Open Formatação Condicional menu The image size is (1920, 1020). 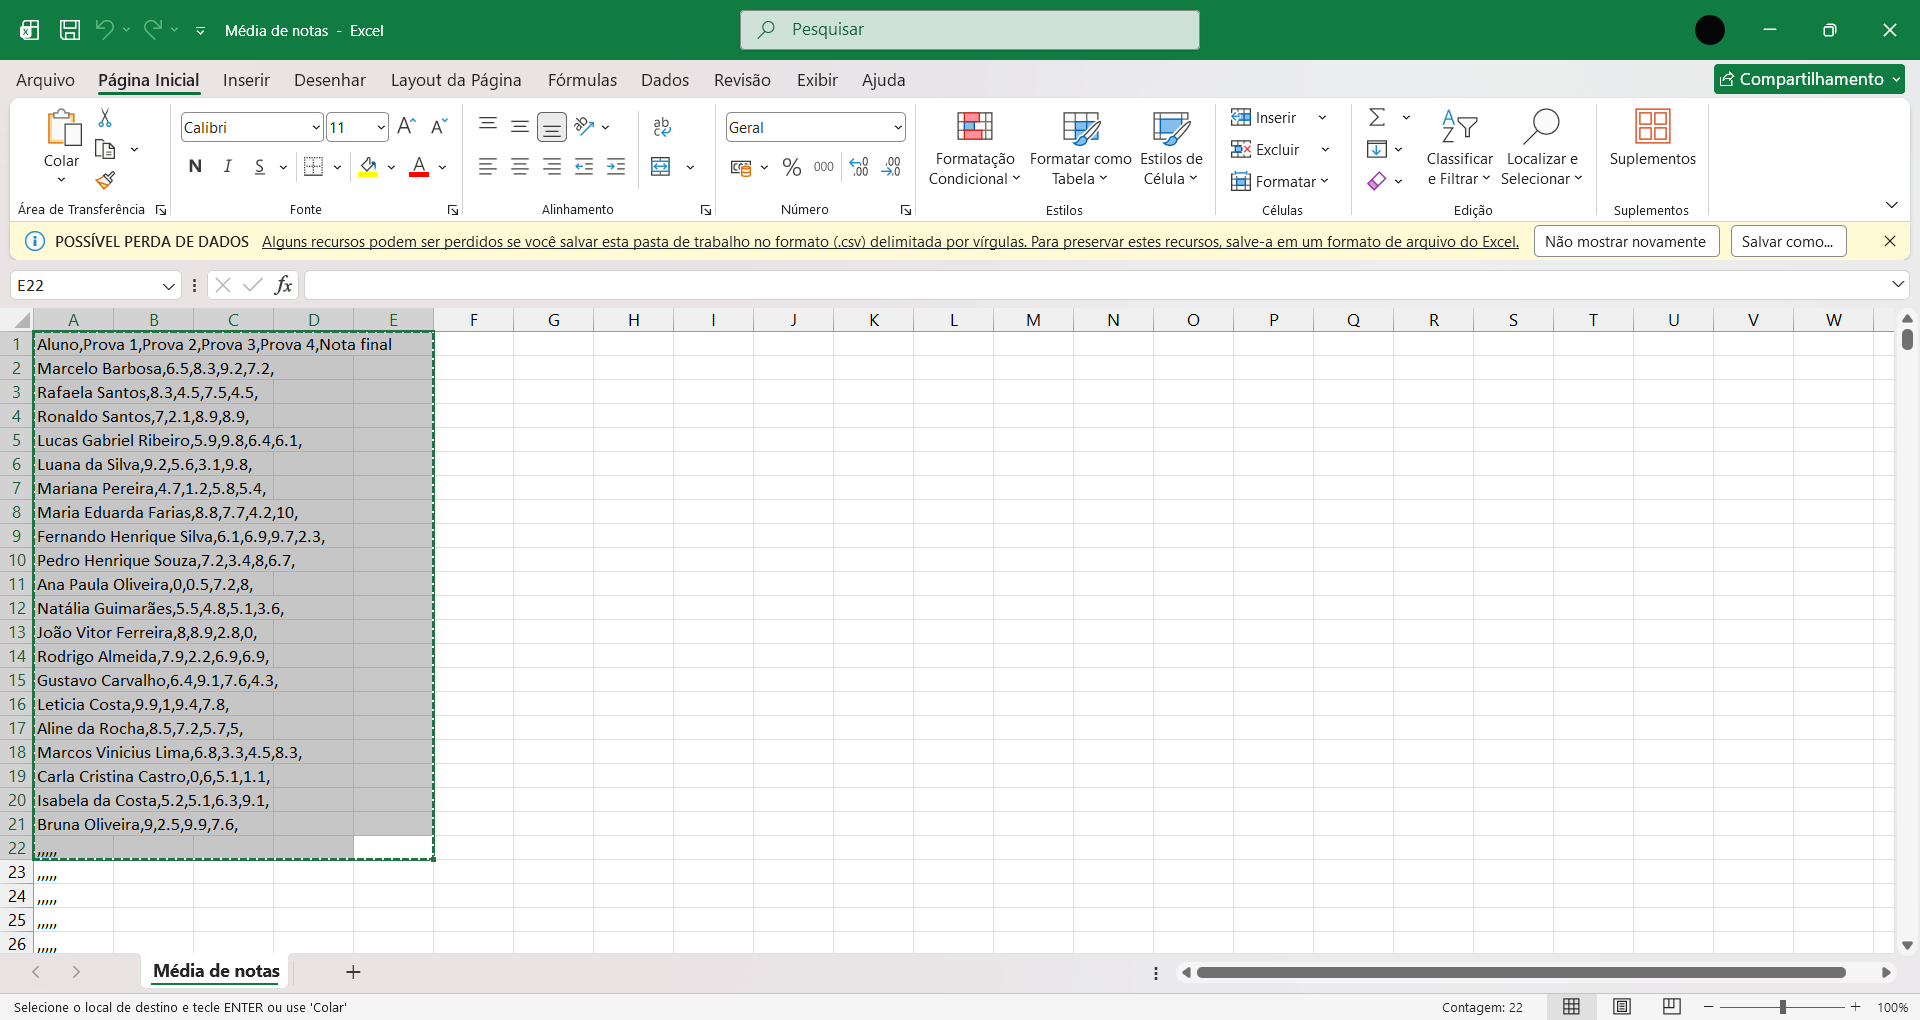tap(973, 148)
